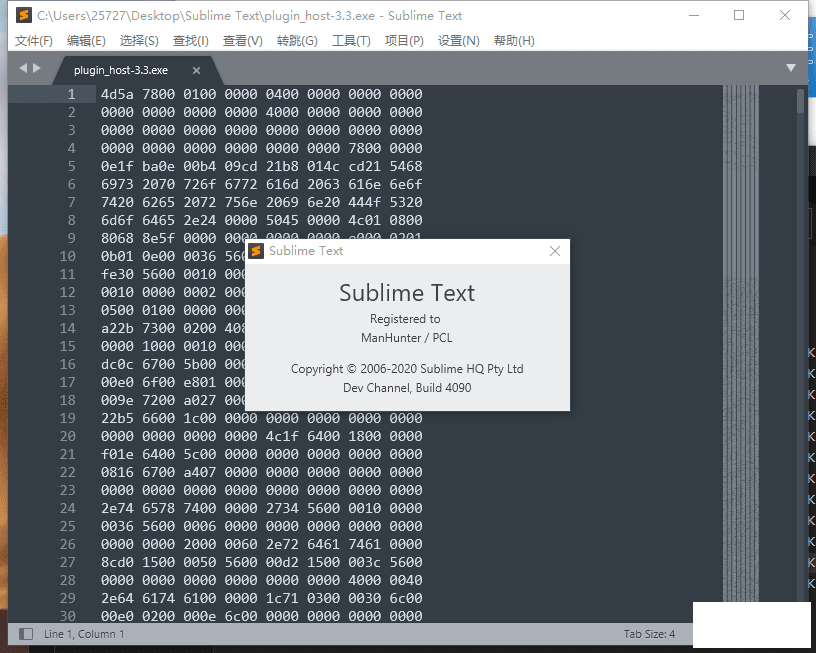Viewport: 816px width, 653px height.
Task: Open the 帮助(H) menu
Action: click(x=514, y=41)
